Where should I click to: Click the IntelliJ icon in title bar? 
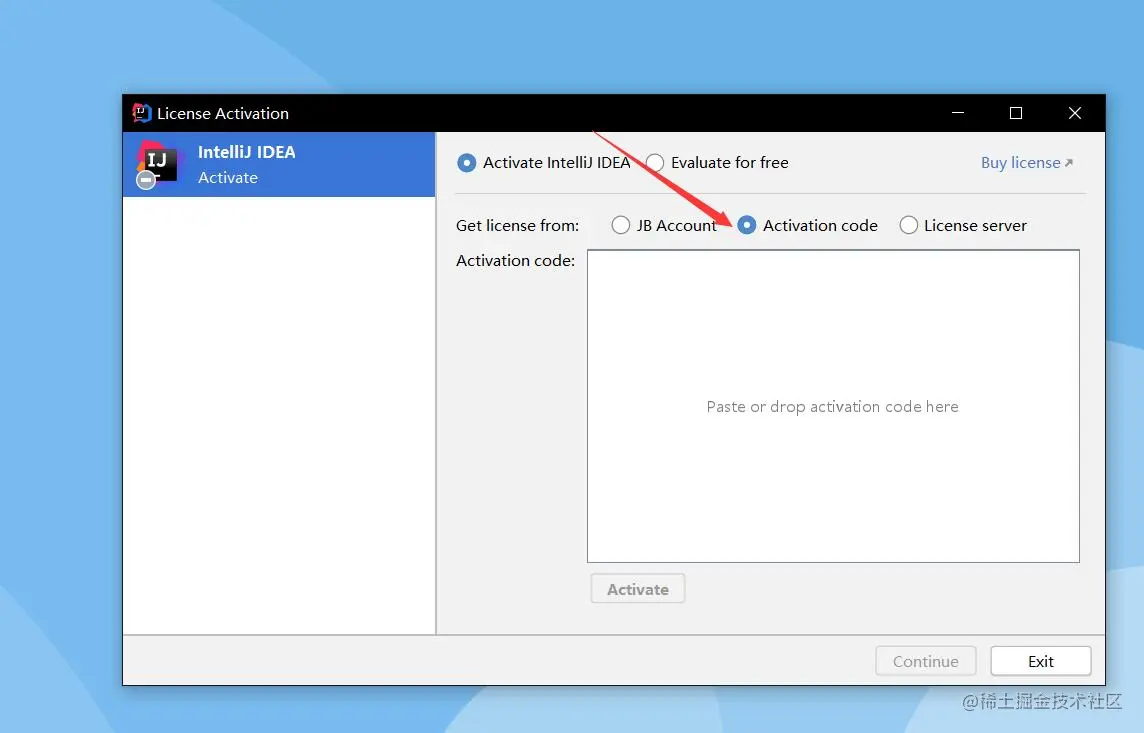142,113
